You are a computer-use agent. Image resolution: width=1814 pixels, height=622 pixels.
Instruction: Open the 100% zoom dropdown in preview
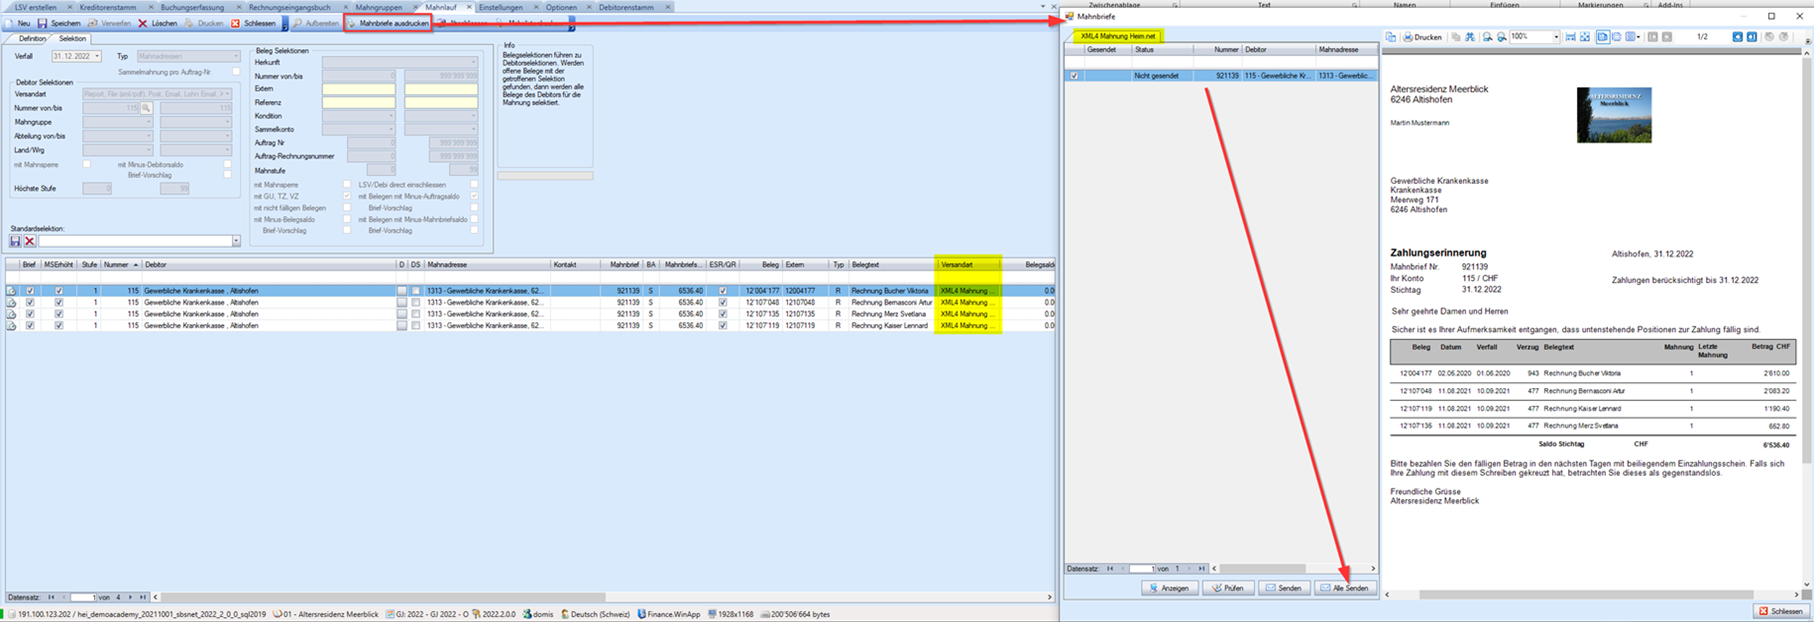[x=1556, y=37]
